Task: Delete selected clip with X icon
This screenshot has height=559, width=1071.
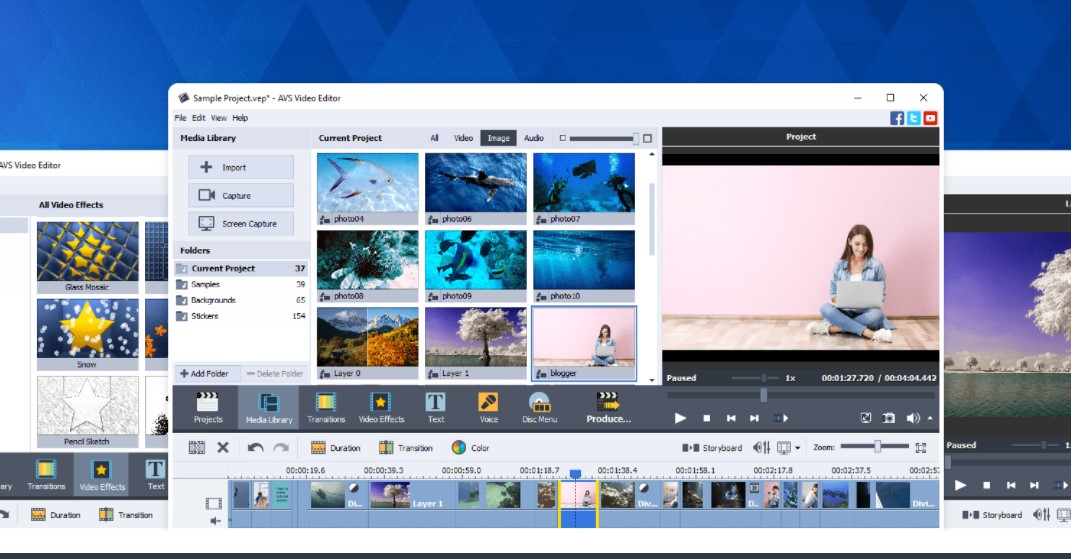Action: click(223, 448)
